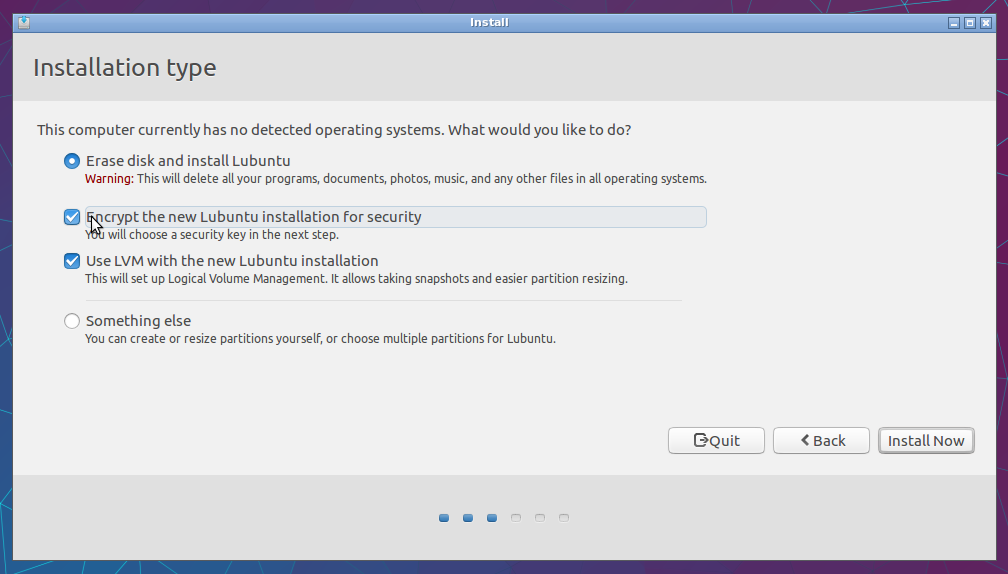Click the second progress dot indicator
Image resolution: width=1008 pixels, height=574 pixels.
(x=468, y=518)
